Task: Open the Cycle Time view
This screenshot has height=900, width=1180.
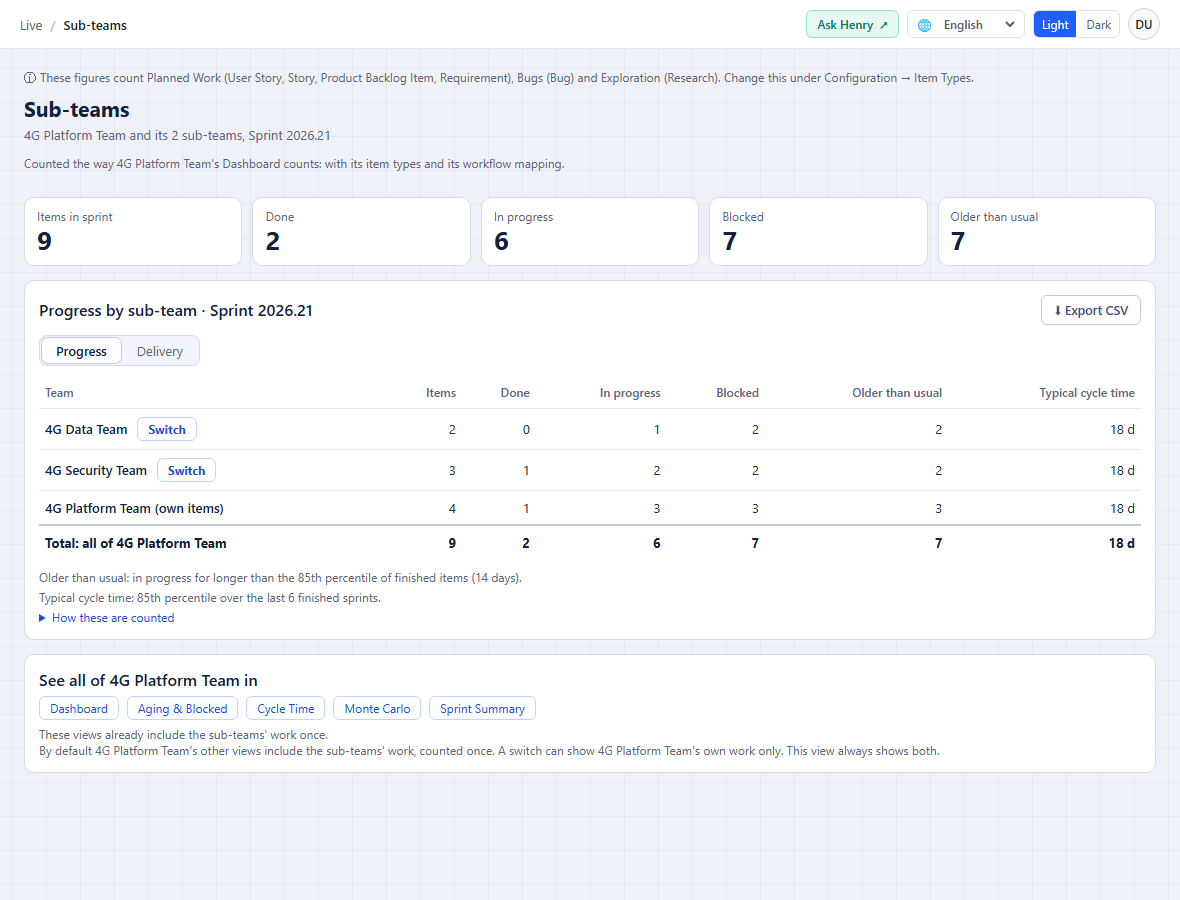Action: point(285,709)
